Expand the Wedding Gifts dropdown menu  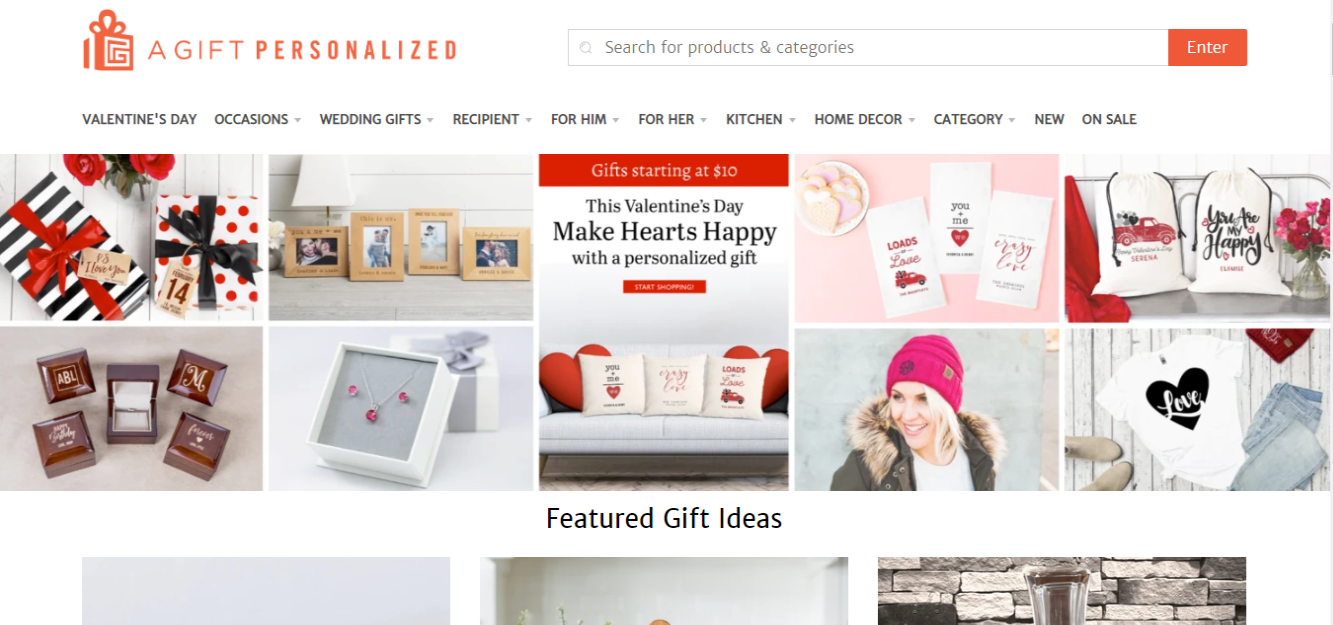377,119
